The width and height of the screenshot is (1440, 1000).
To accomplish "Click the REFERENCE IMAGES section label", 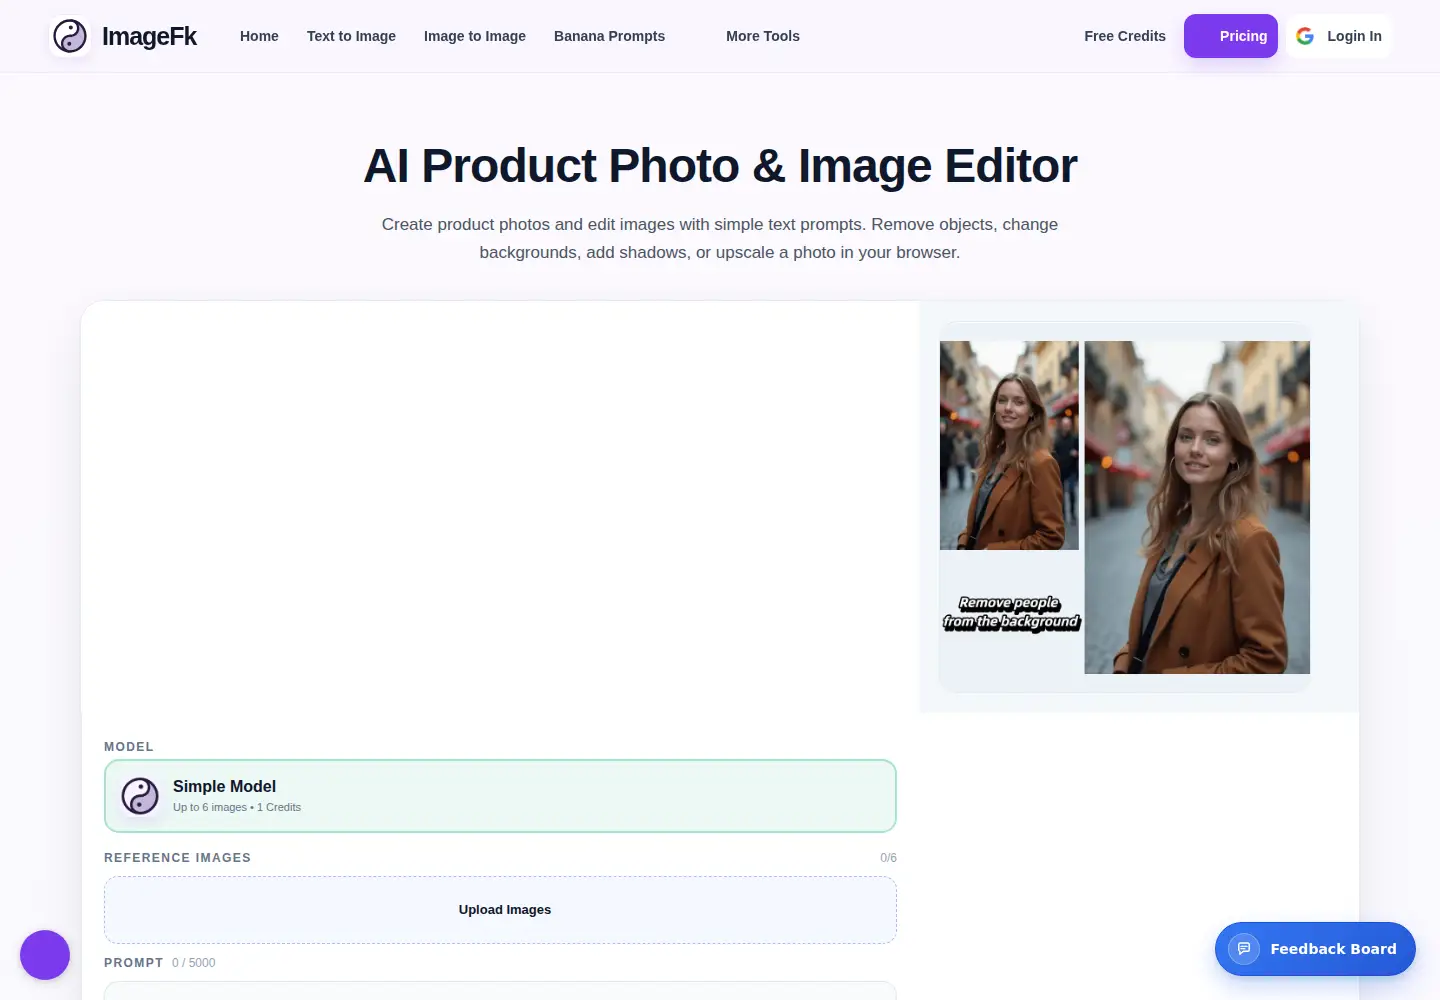I will (x=177, y=858).
